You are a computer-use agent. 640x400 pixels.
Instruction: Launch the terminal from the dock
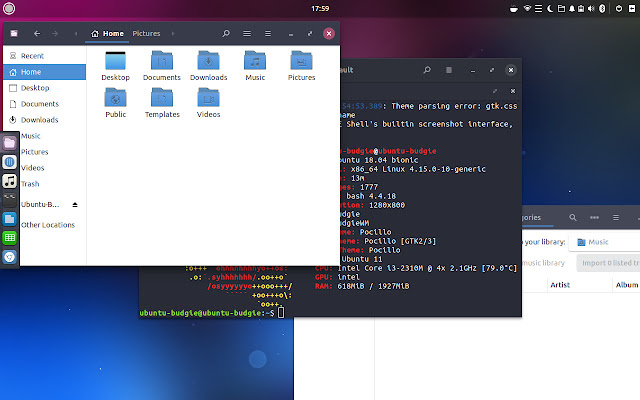pos(9,200)
